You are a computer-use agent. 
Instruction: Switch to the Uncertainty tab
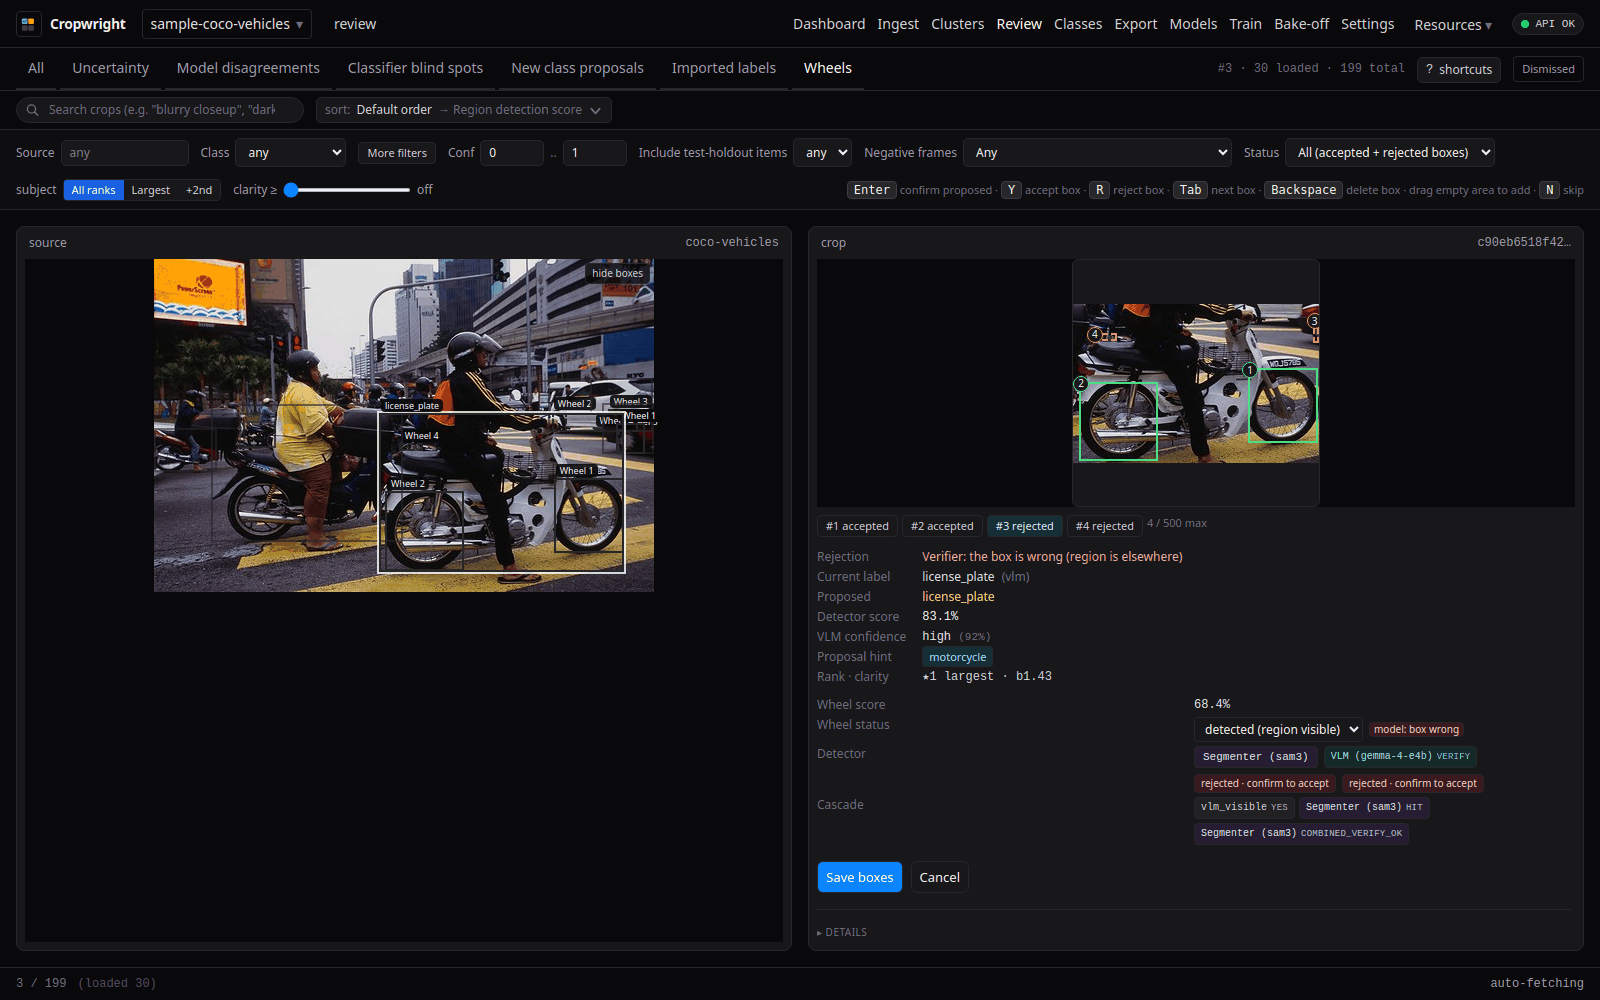pyautogui.click(x=110, y=68)
